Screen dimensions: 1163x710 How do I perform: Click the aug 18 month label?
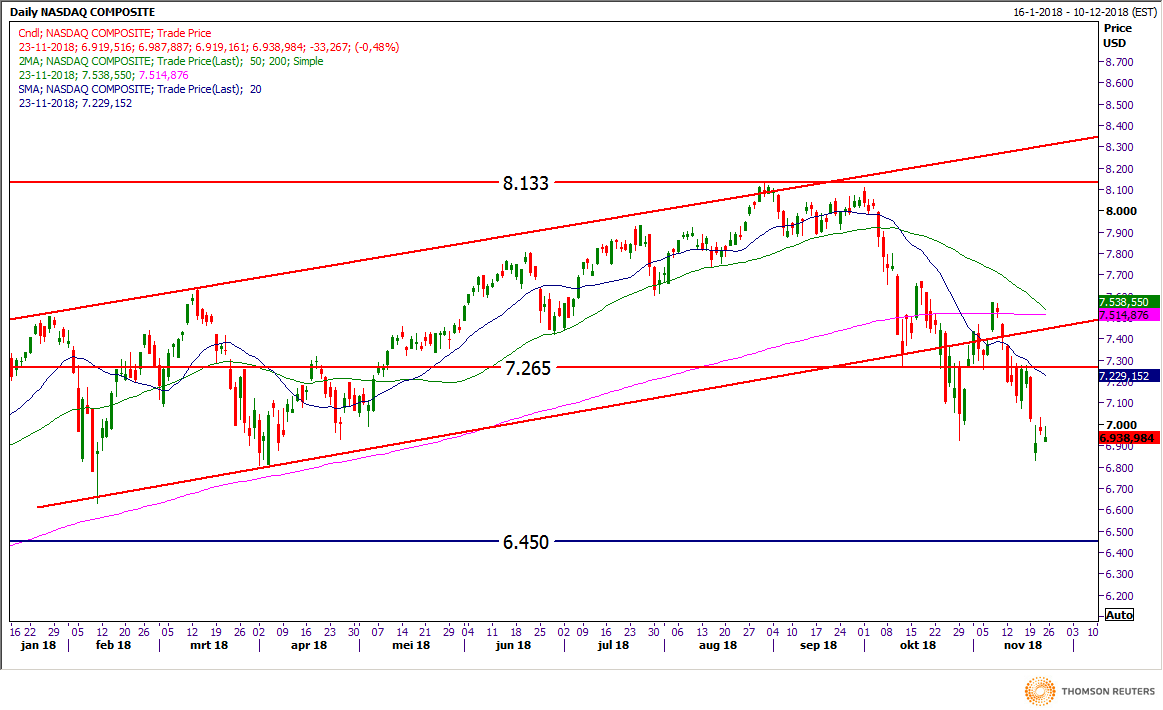718,645
